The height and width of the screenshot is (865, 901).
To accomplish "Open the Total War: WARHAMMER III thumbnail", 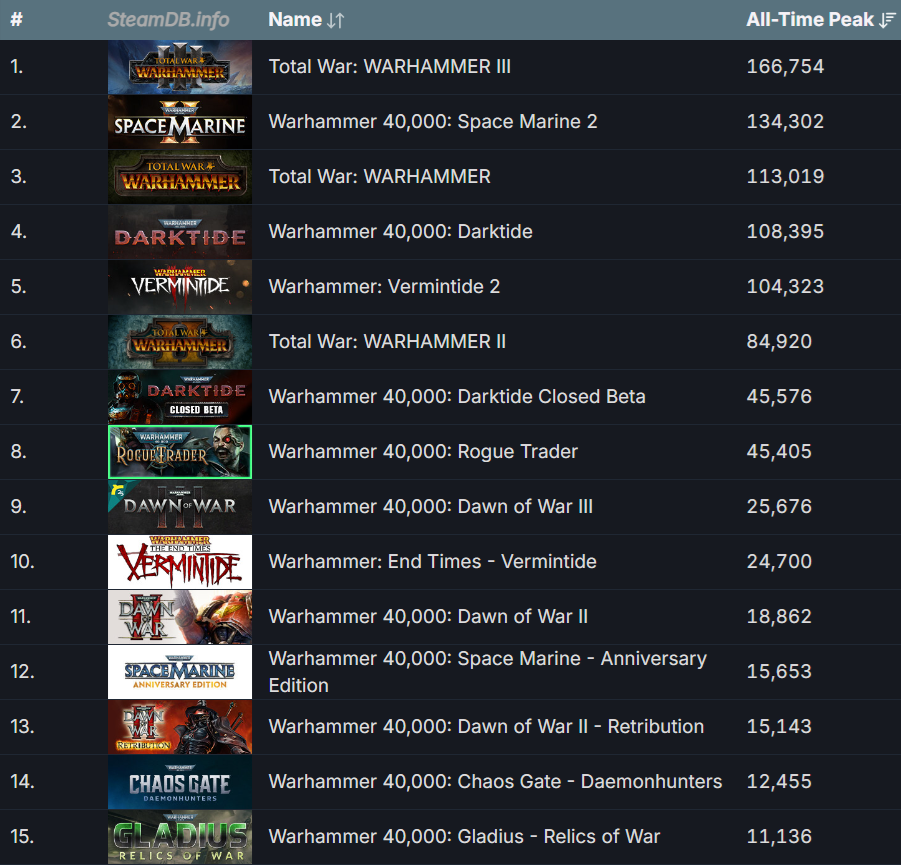I will [x=180, y=67].
